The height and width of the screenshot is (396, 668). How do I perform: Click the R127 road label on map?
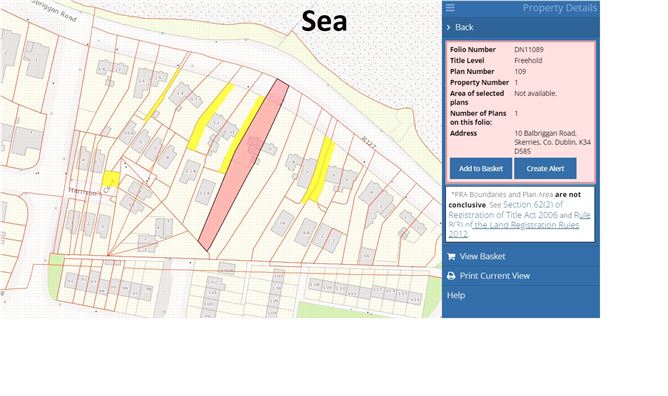369,142
